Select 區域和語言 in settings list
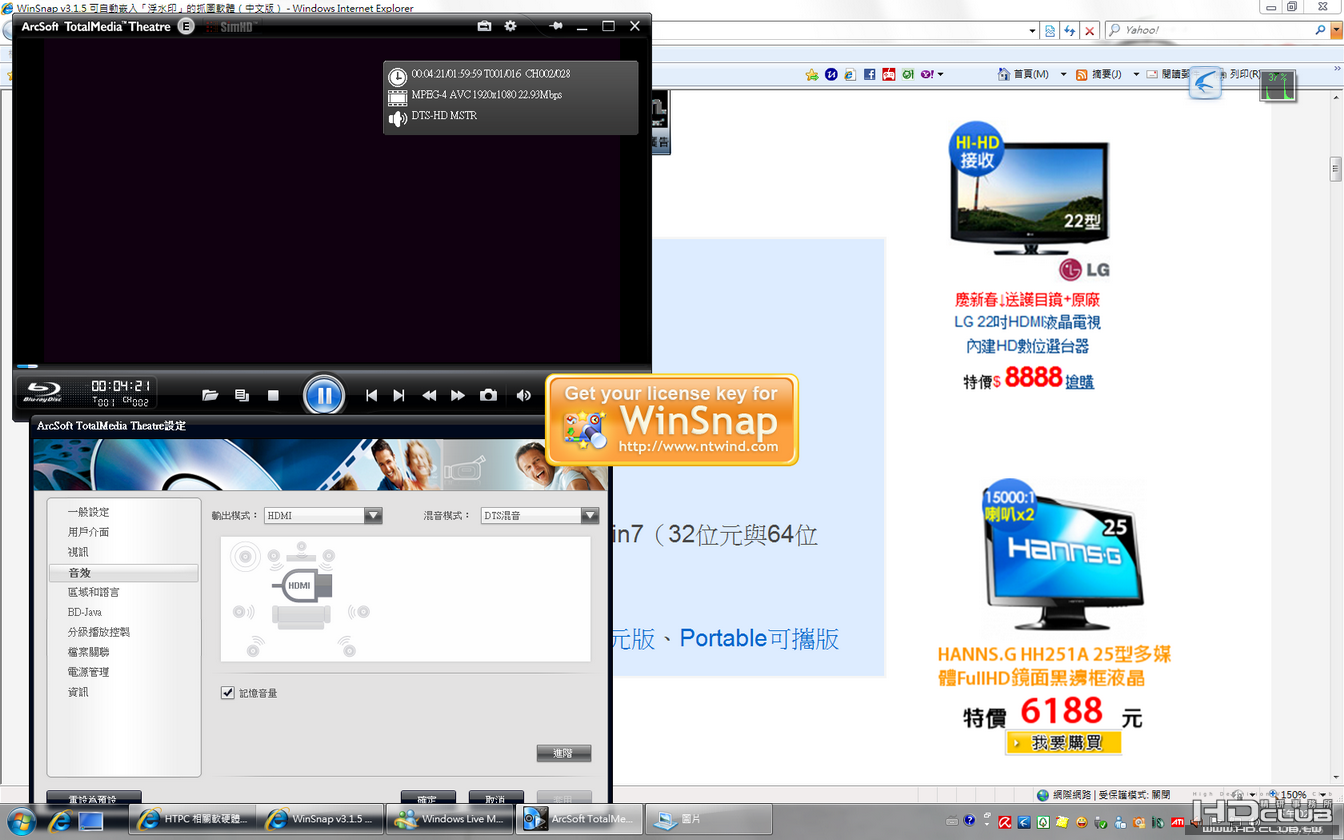The image size is (1344, 840). (x=94, y=592)
